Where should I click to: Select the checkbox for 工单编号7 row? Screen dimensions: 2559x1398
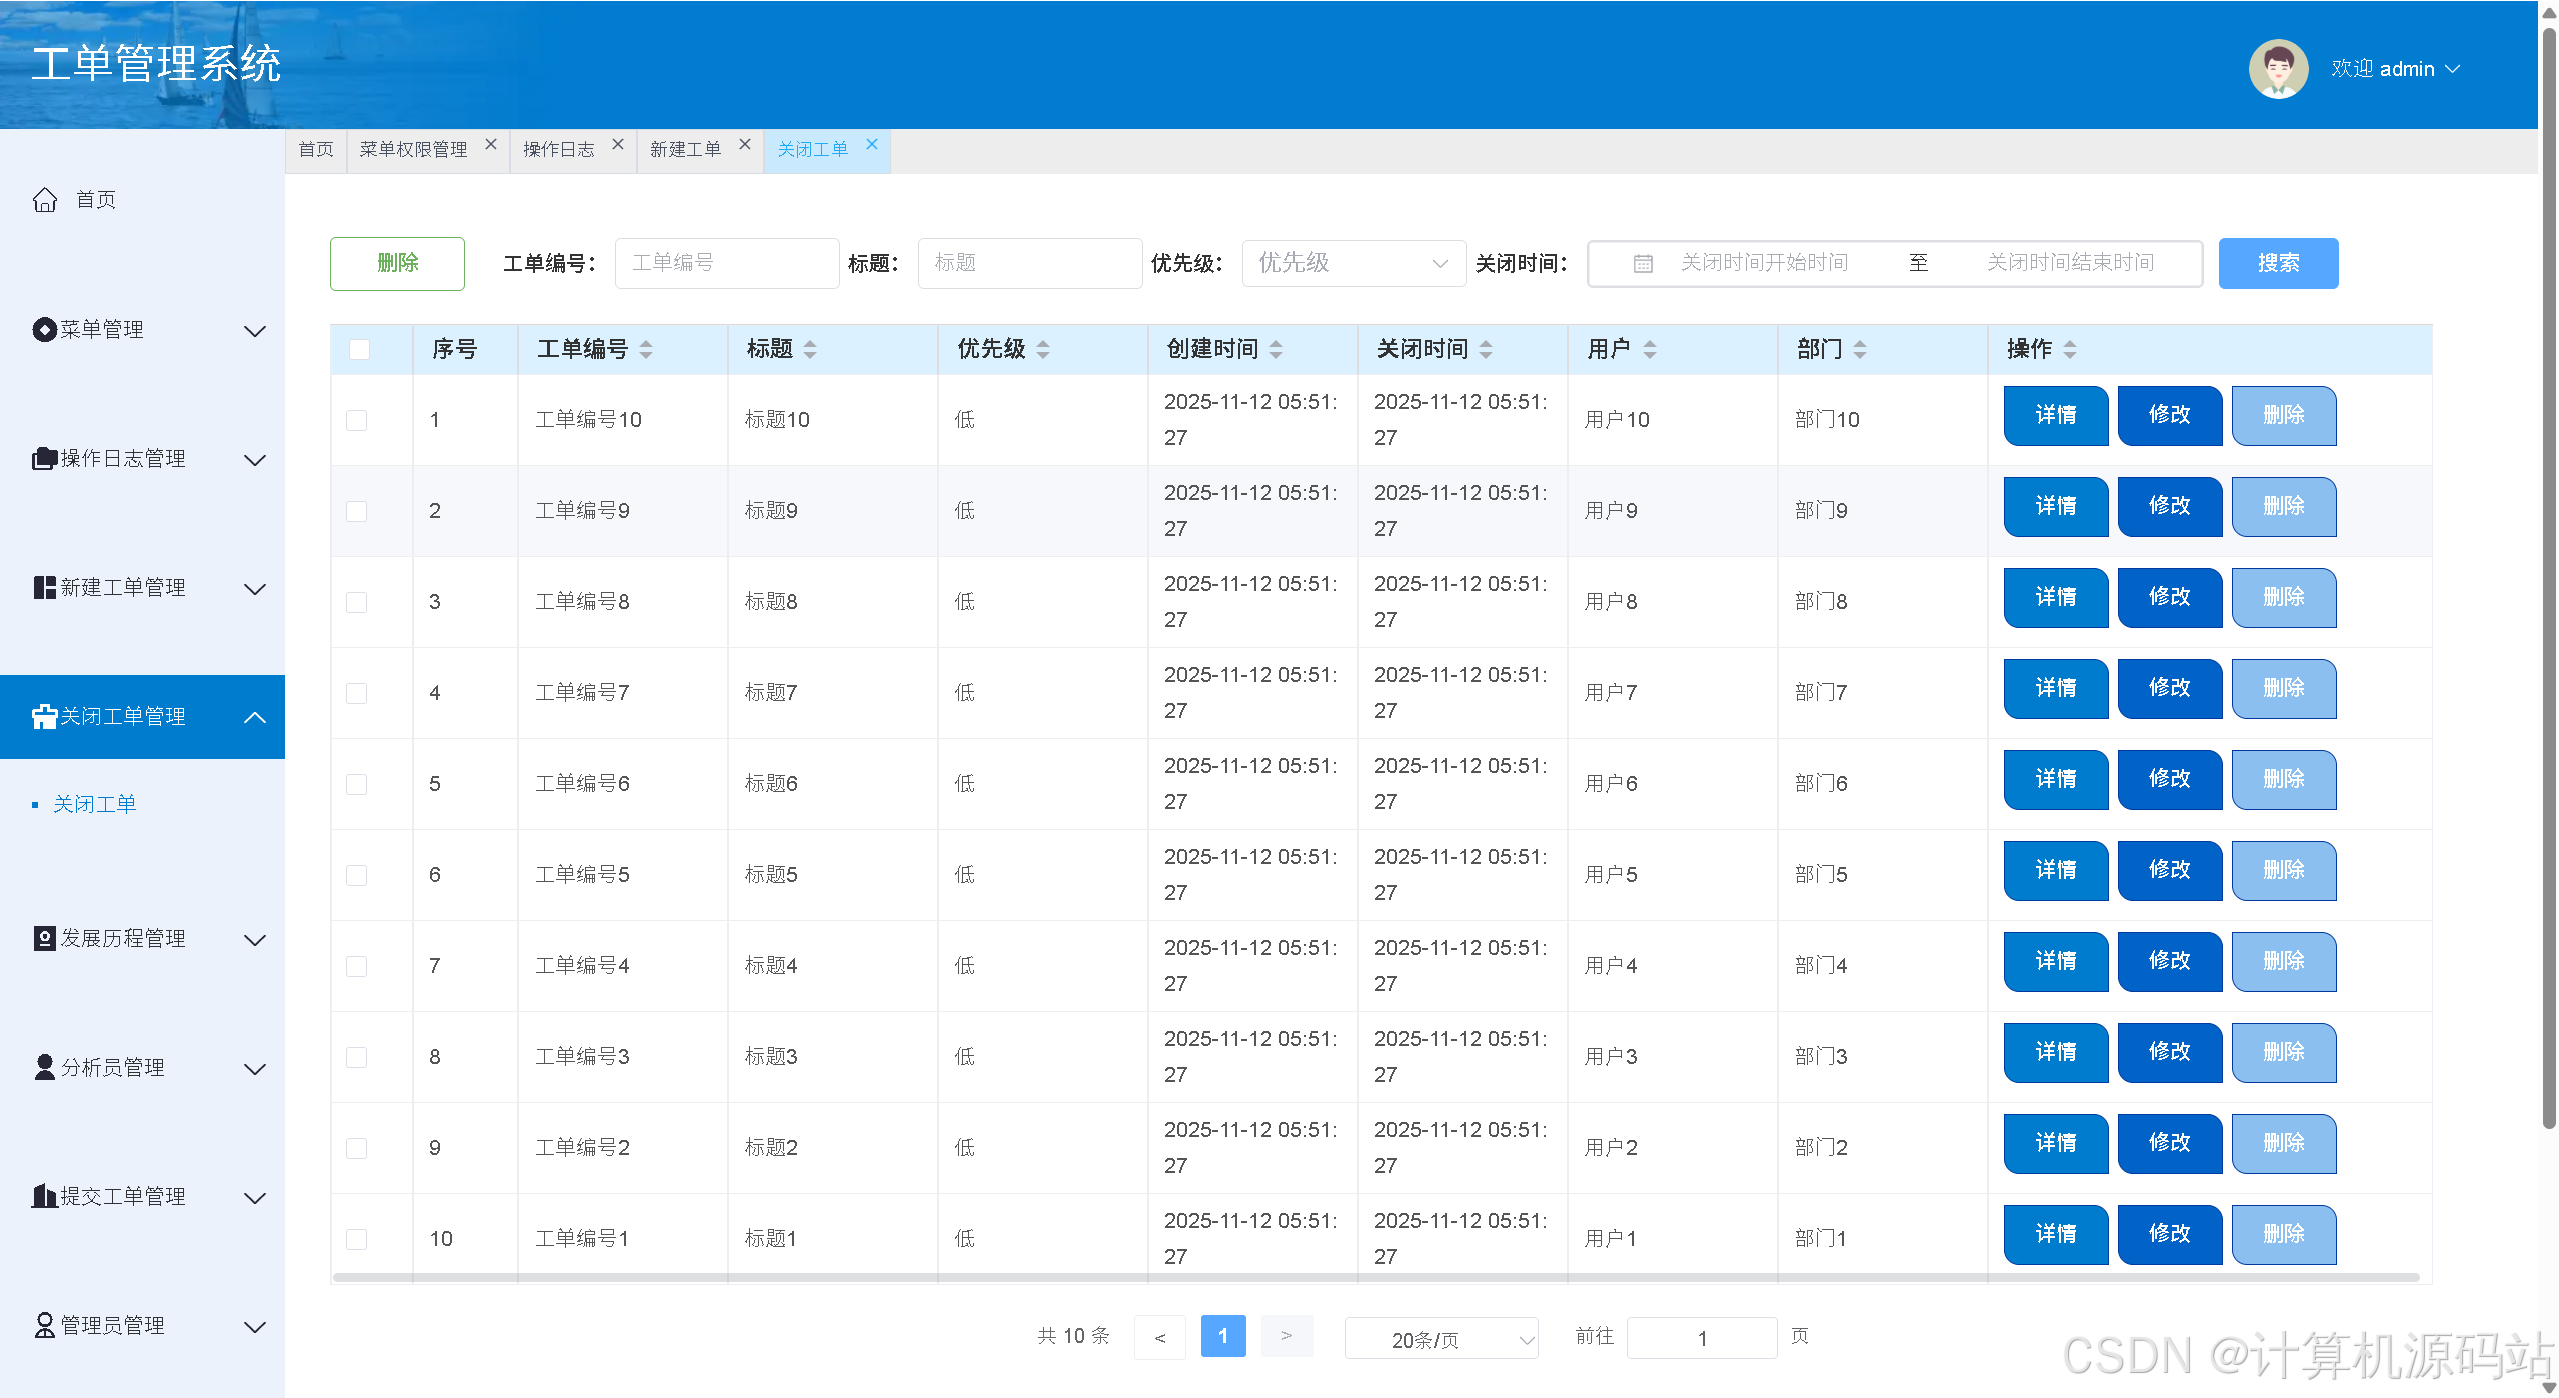click(x=357, y=693)
